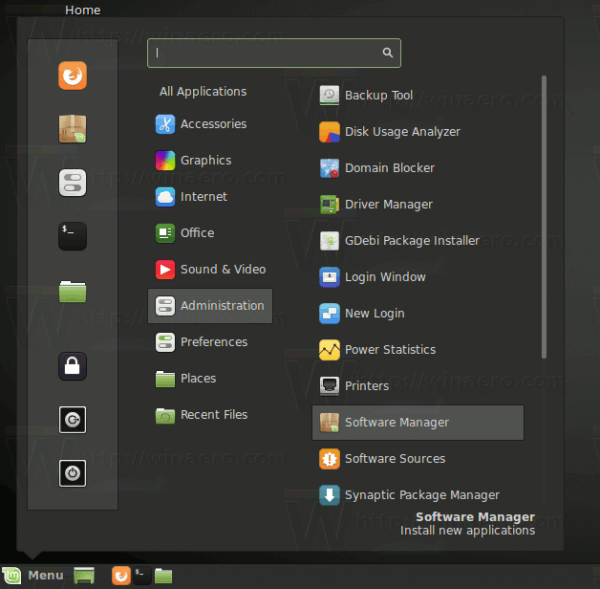
Task: Open Driver Manager
Action: click(x=418, y=204)
